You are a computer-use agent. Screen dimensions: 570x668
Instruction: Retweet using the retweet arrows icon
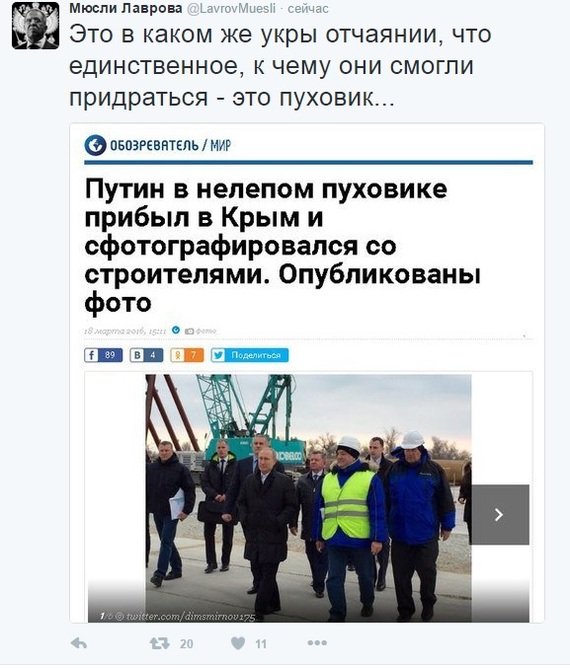pos(159,643)
